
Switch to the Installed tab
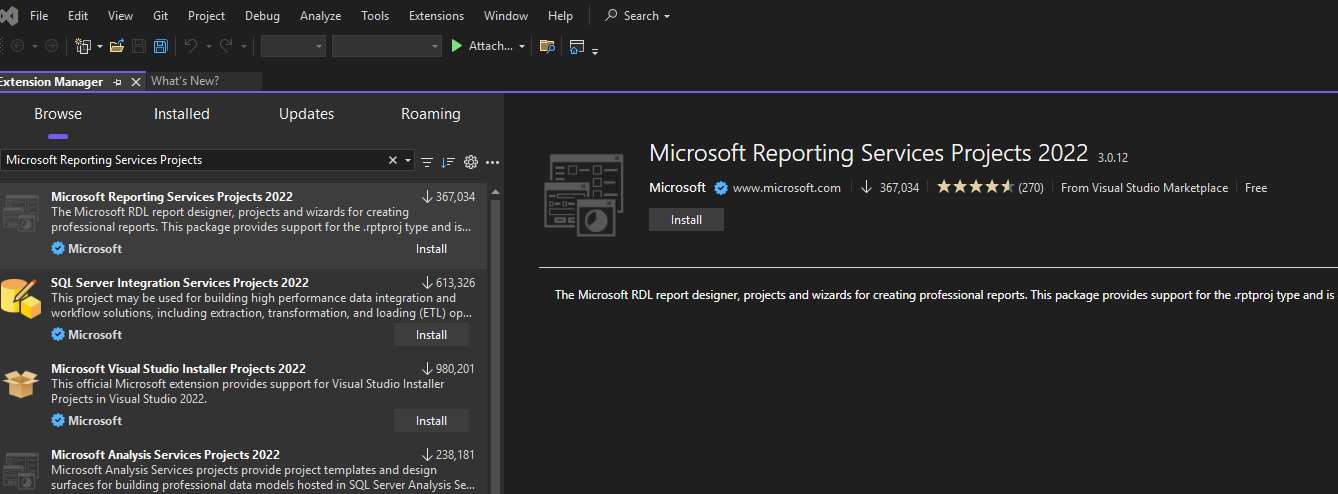pyautogui.click(x=182, y=114)
